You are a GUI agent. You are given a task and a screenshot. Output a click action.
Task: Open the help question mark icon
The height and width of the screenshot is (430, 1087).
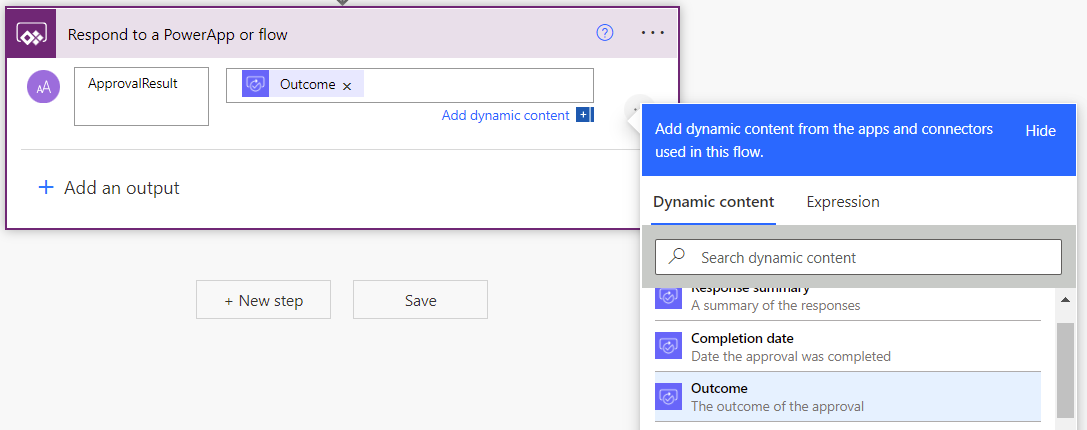click(x=604, y=33)
